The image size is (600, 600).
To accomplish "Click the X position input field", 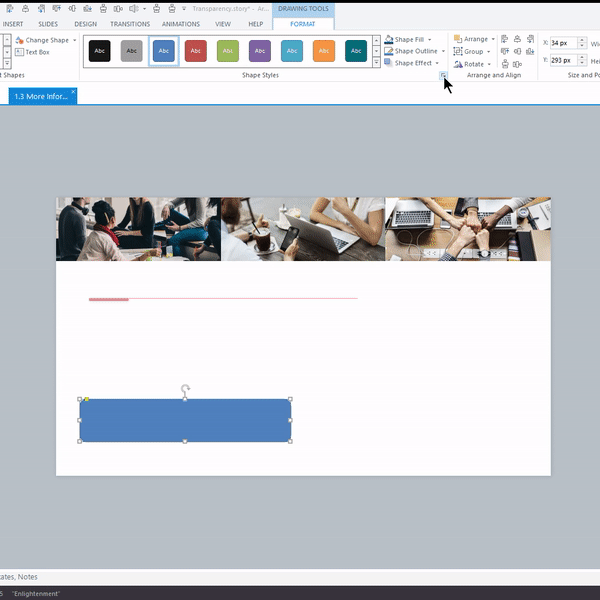I will click(564, 43).
